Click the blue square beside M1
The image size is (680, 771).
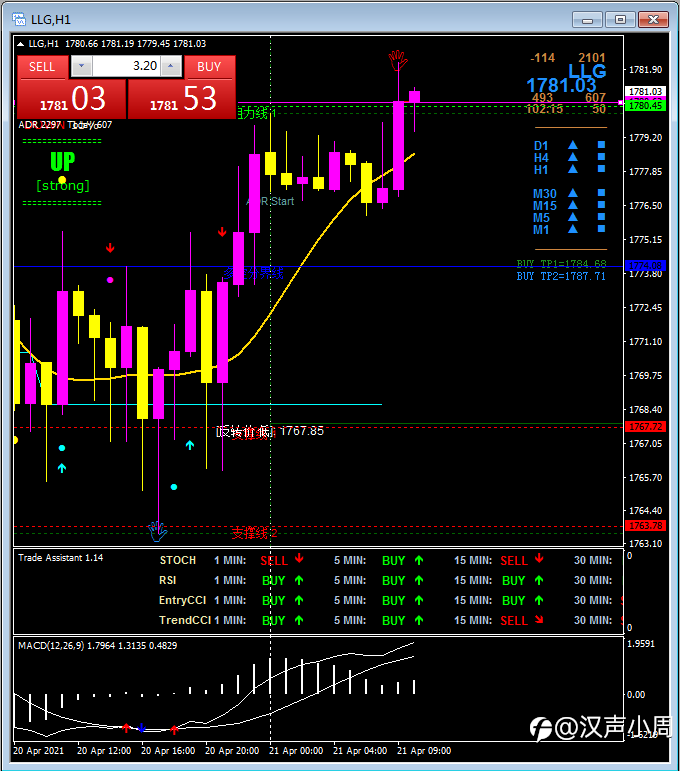(601, 229)
